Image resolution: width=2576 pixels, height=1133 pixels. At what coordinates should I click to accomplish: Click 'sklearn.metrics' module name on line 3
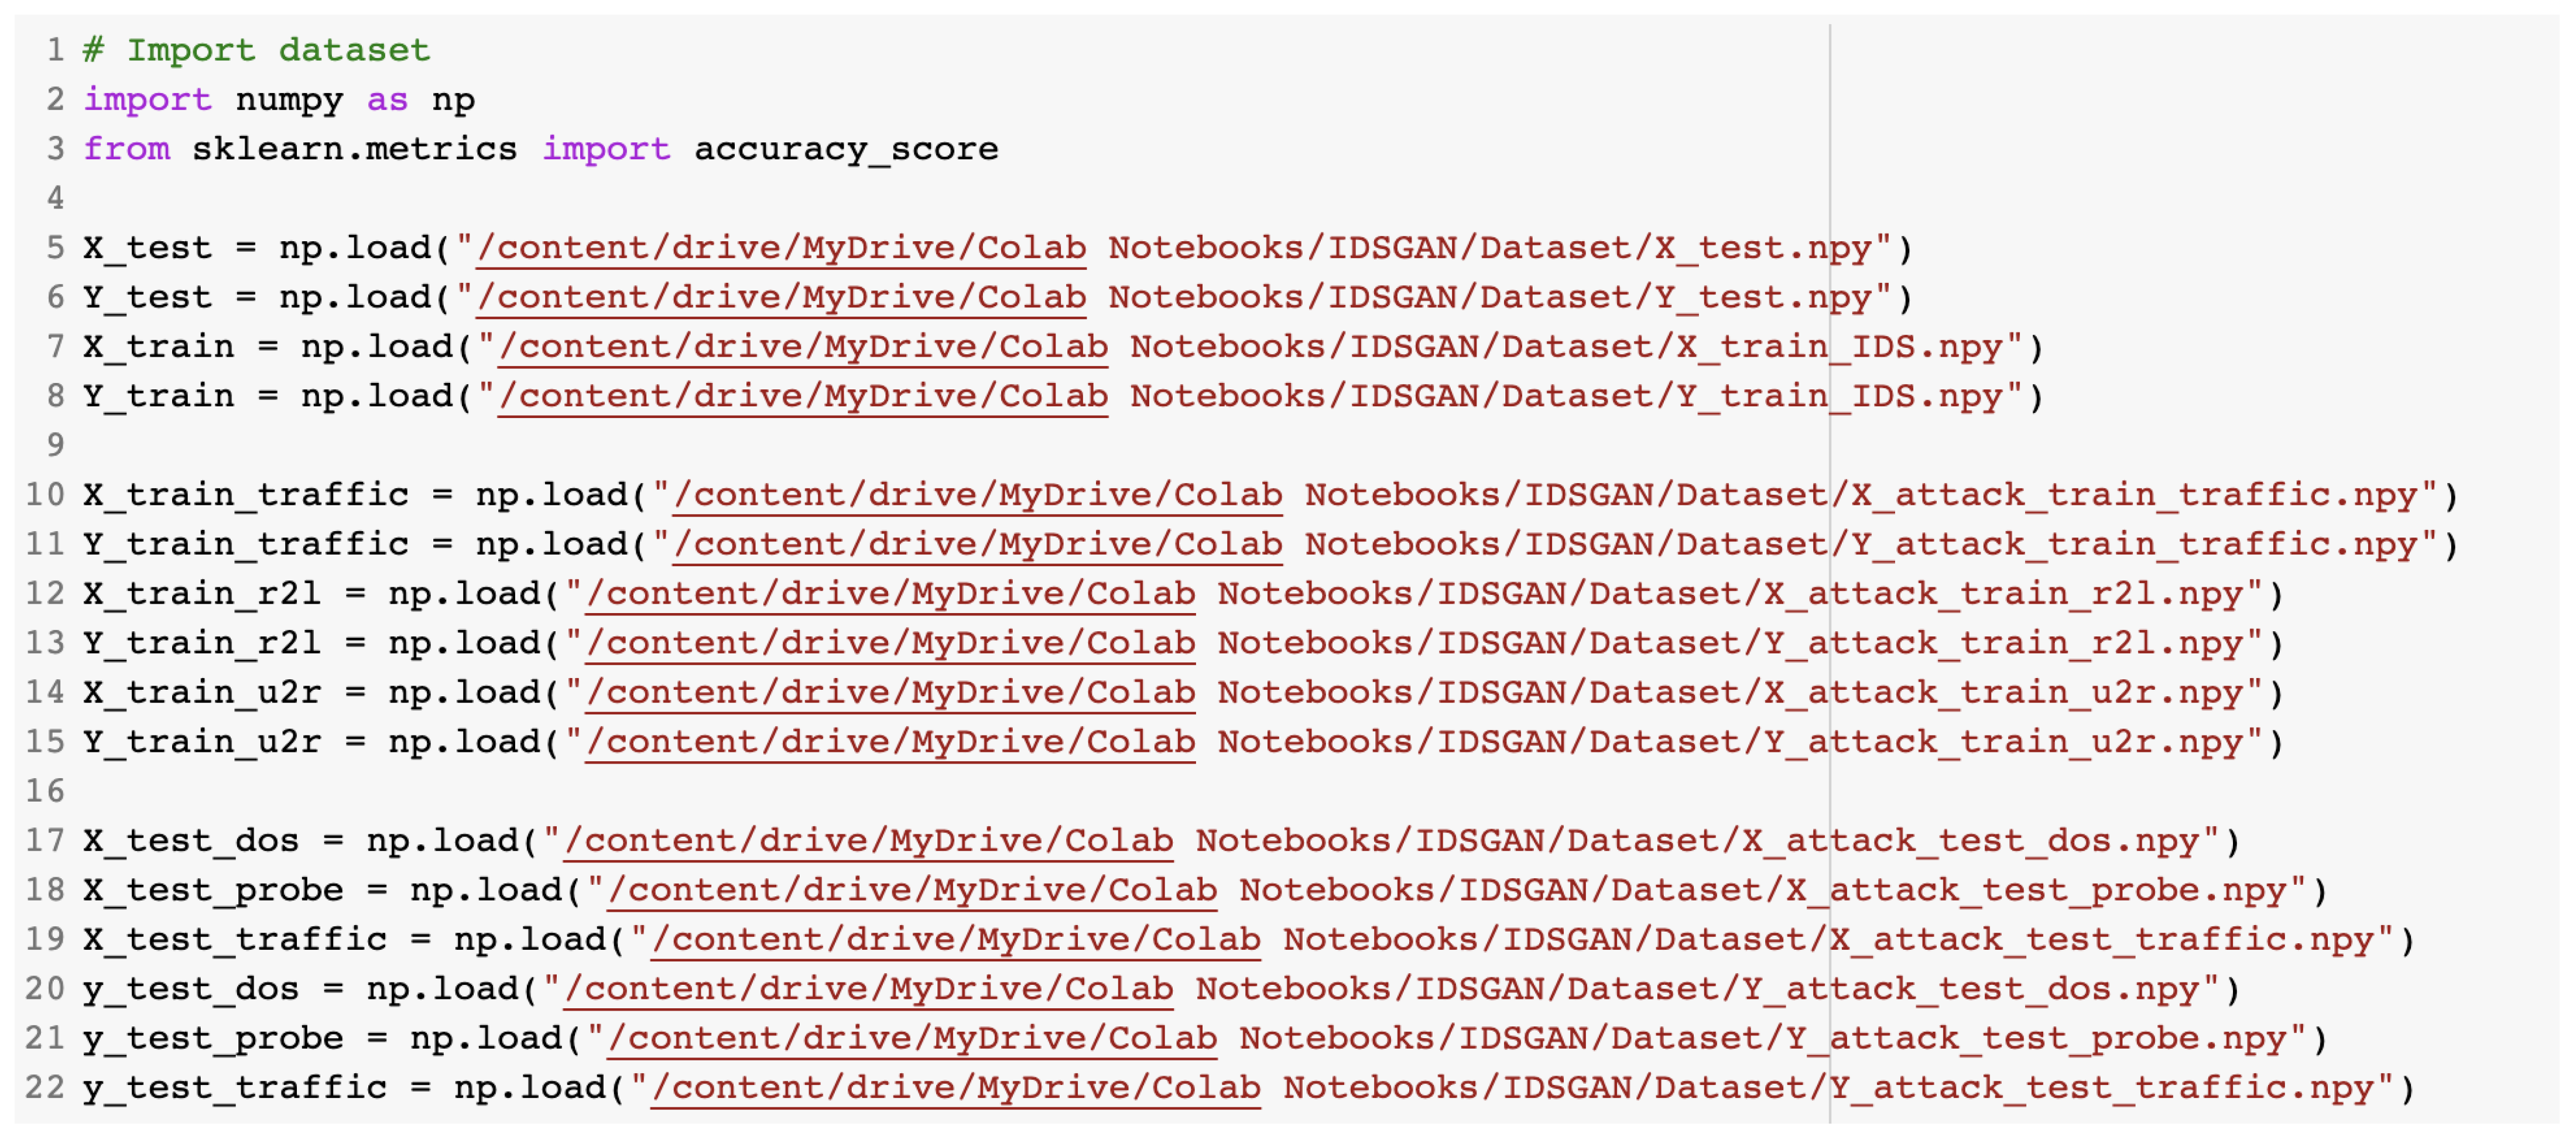click(x=354, y=149)
